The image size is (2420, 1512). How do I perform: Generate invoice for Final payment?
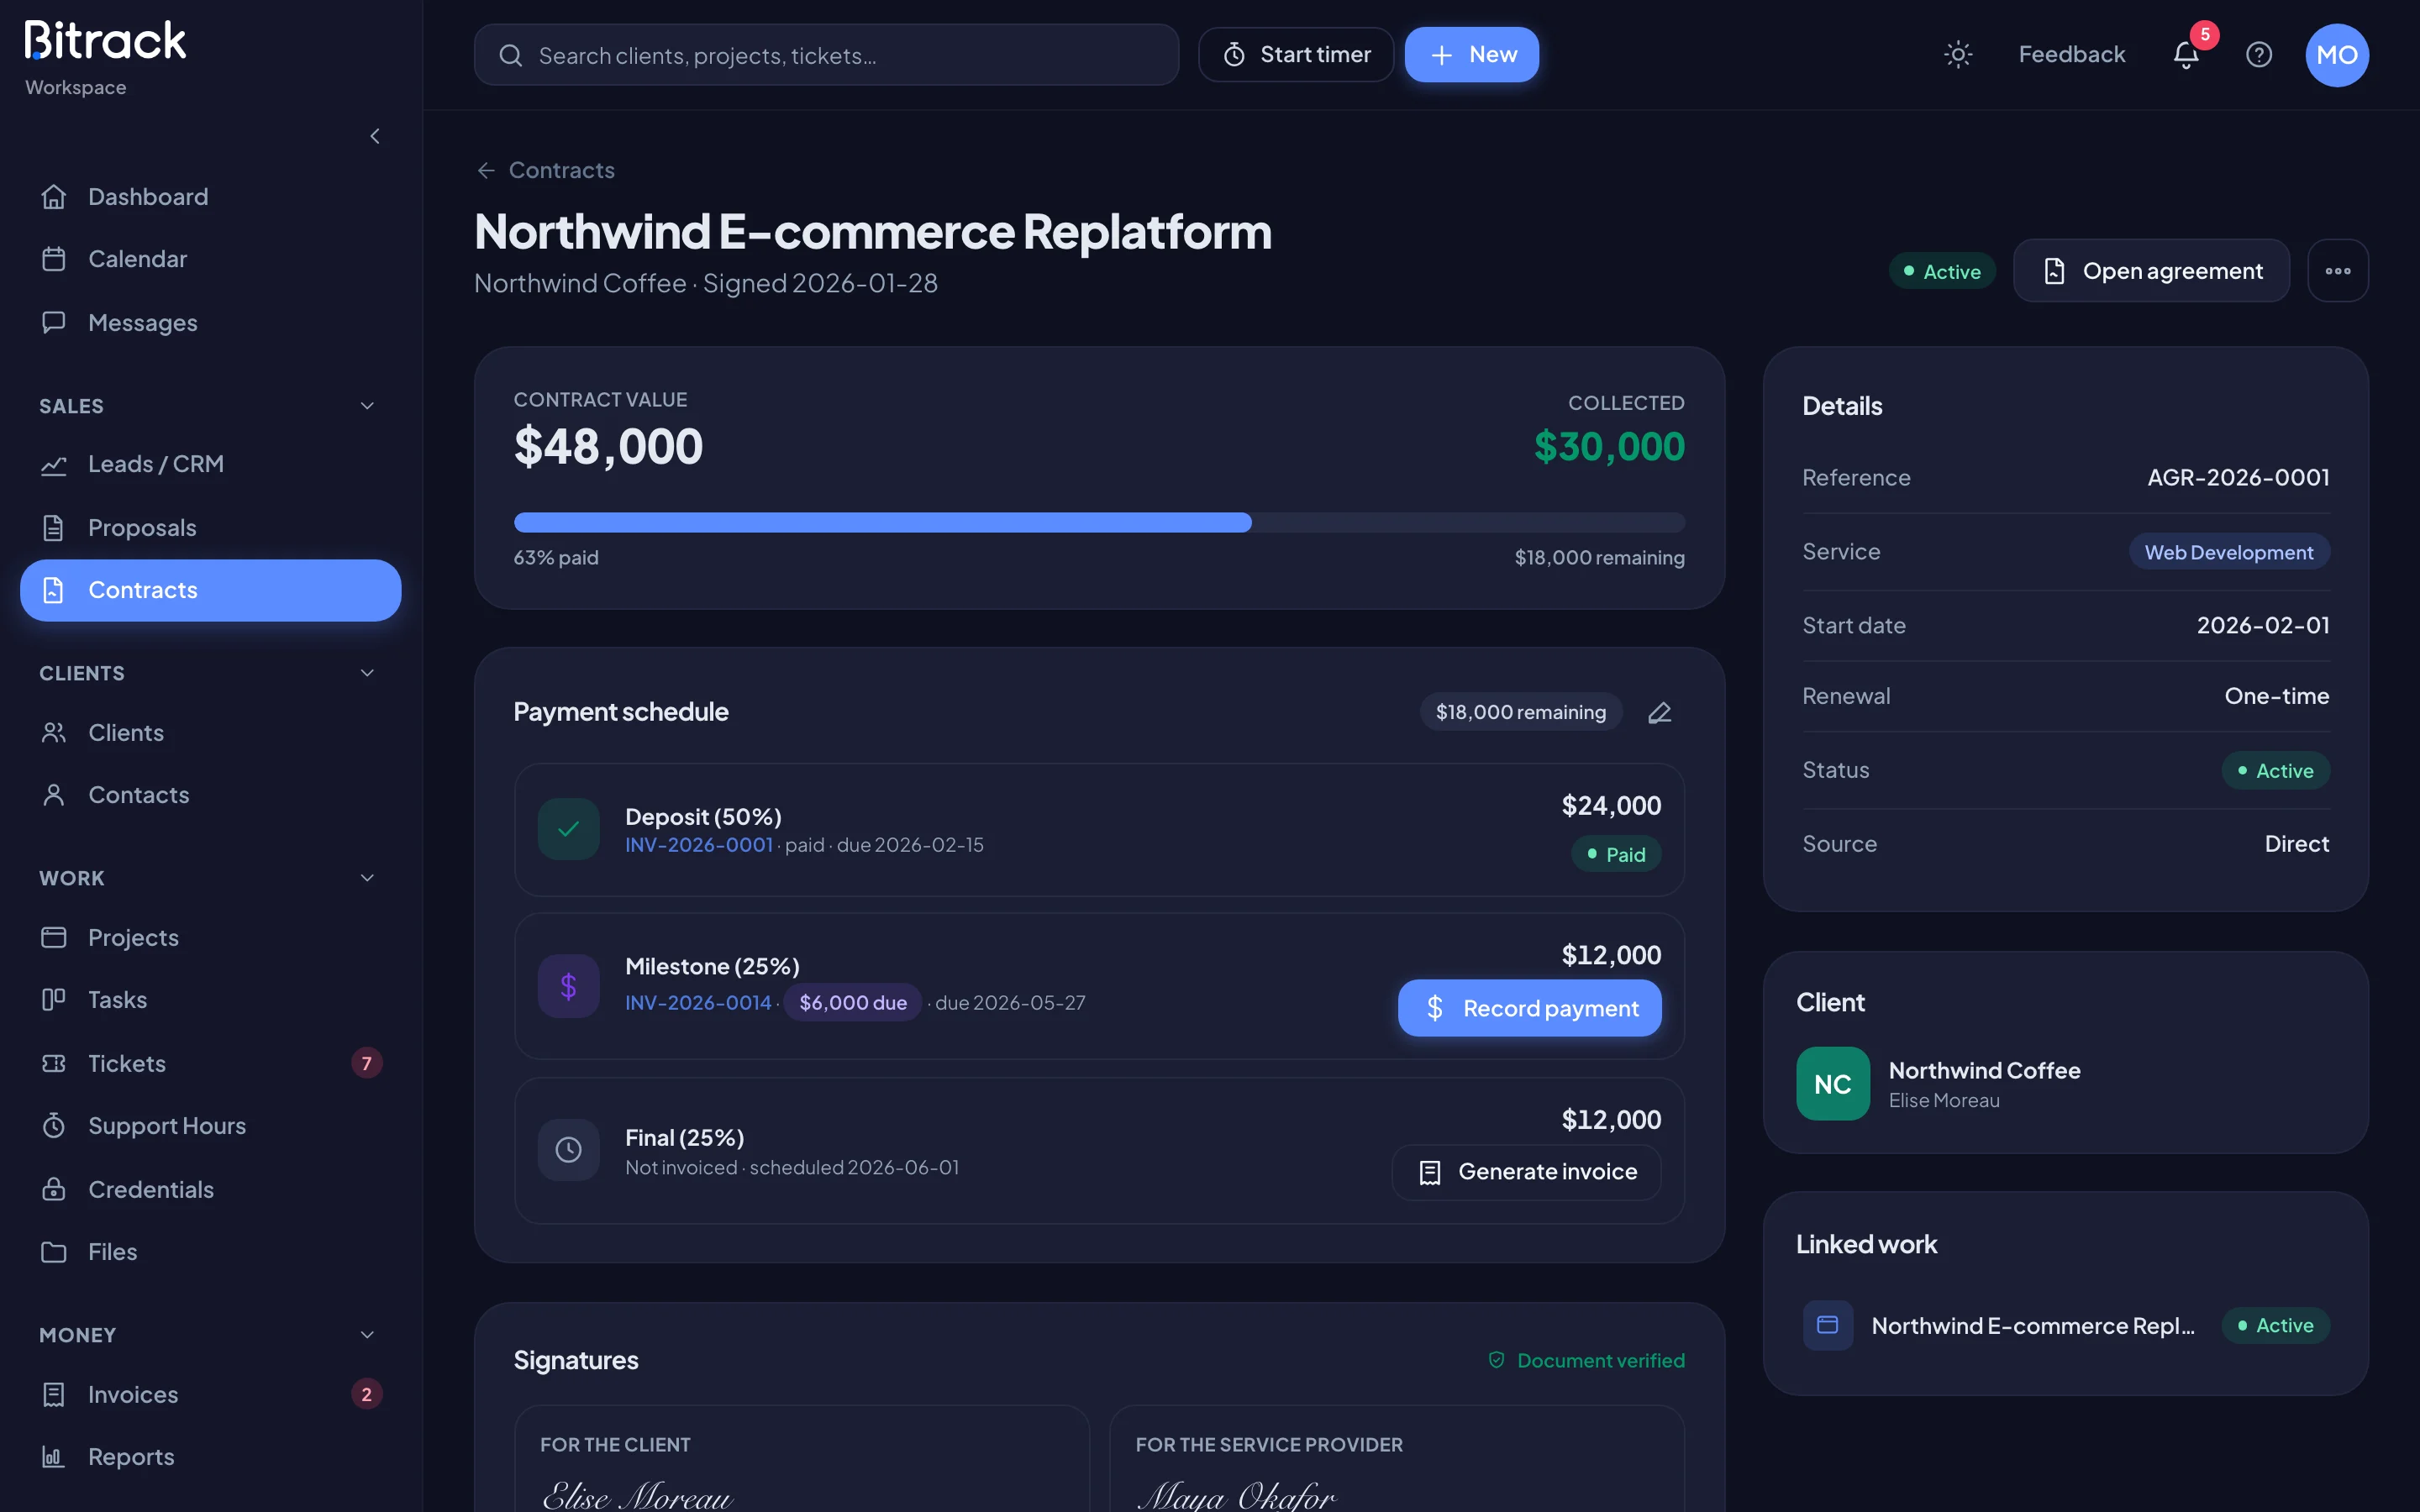pos(1526,1172)
